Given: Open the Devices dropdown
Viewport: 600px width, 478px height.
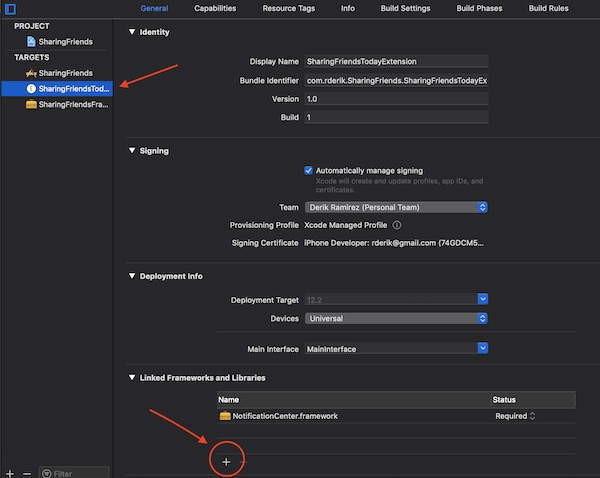Looking at the screenshot, I should (396, 318).
